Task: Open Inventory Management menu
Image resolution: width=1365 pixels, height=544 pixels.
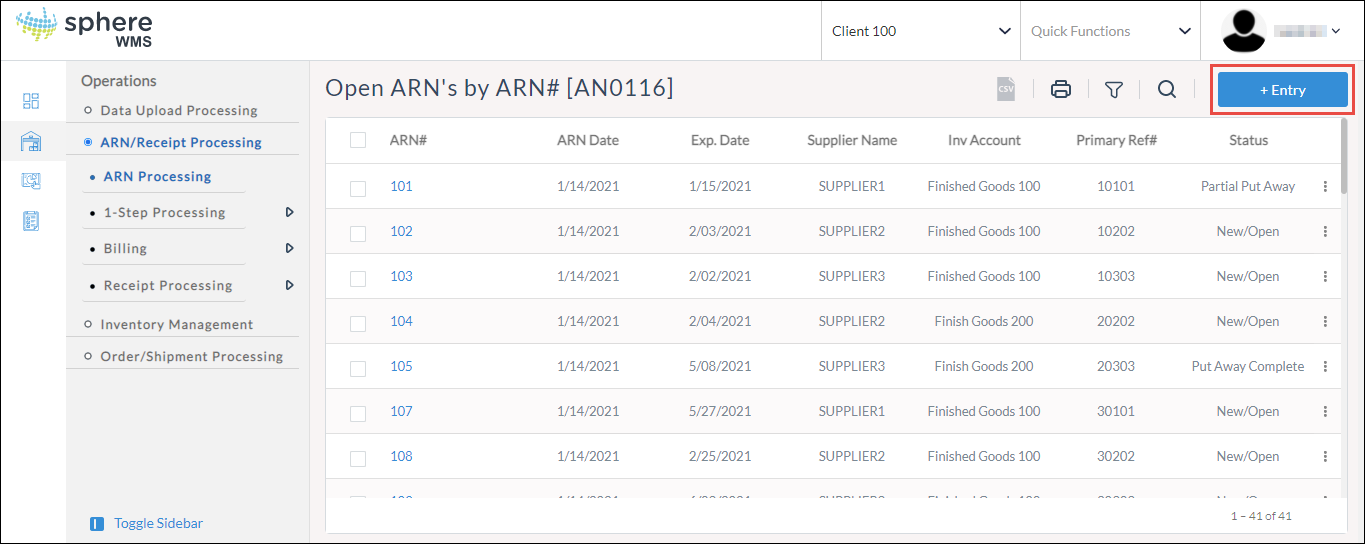Action: click(177, 324)
